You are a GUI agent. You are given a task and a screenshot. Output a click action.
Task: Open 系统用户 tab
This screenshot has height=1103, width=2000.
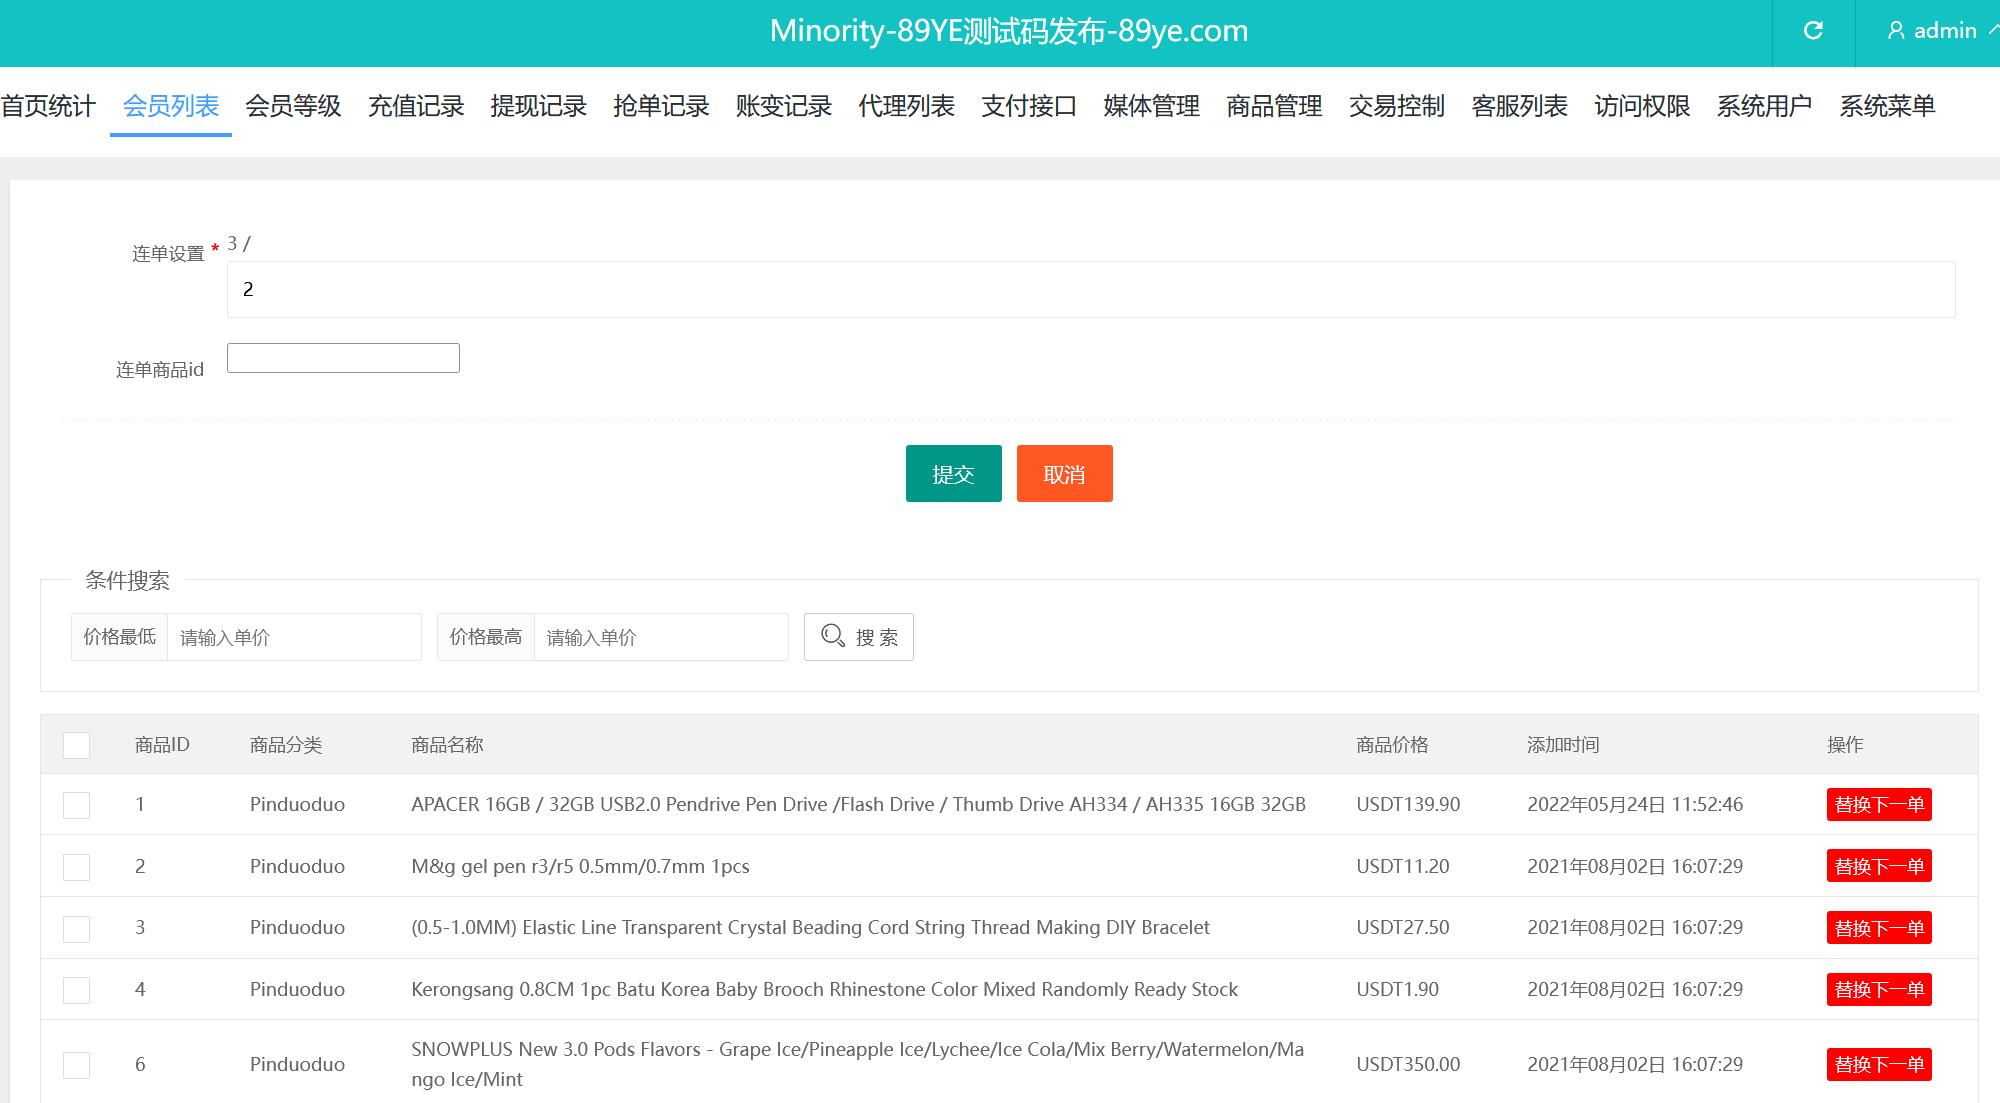coord(1765,106)
